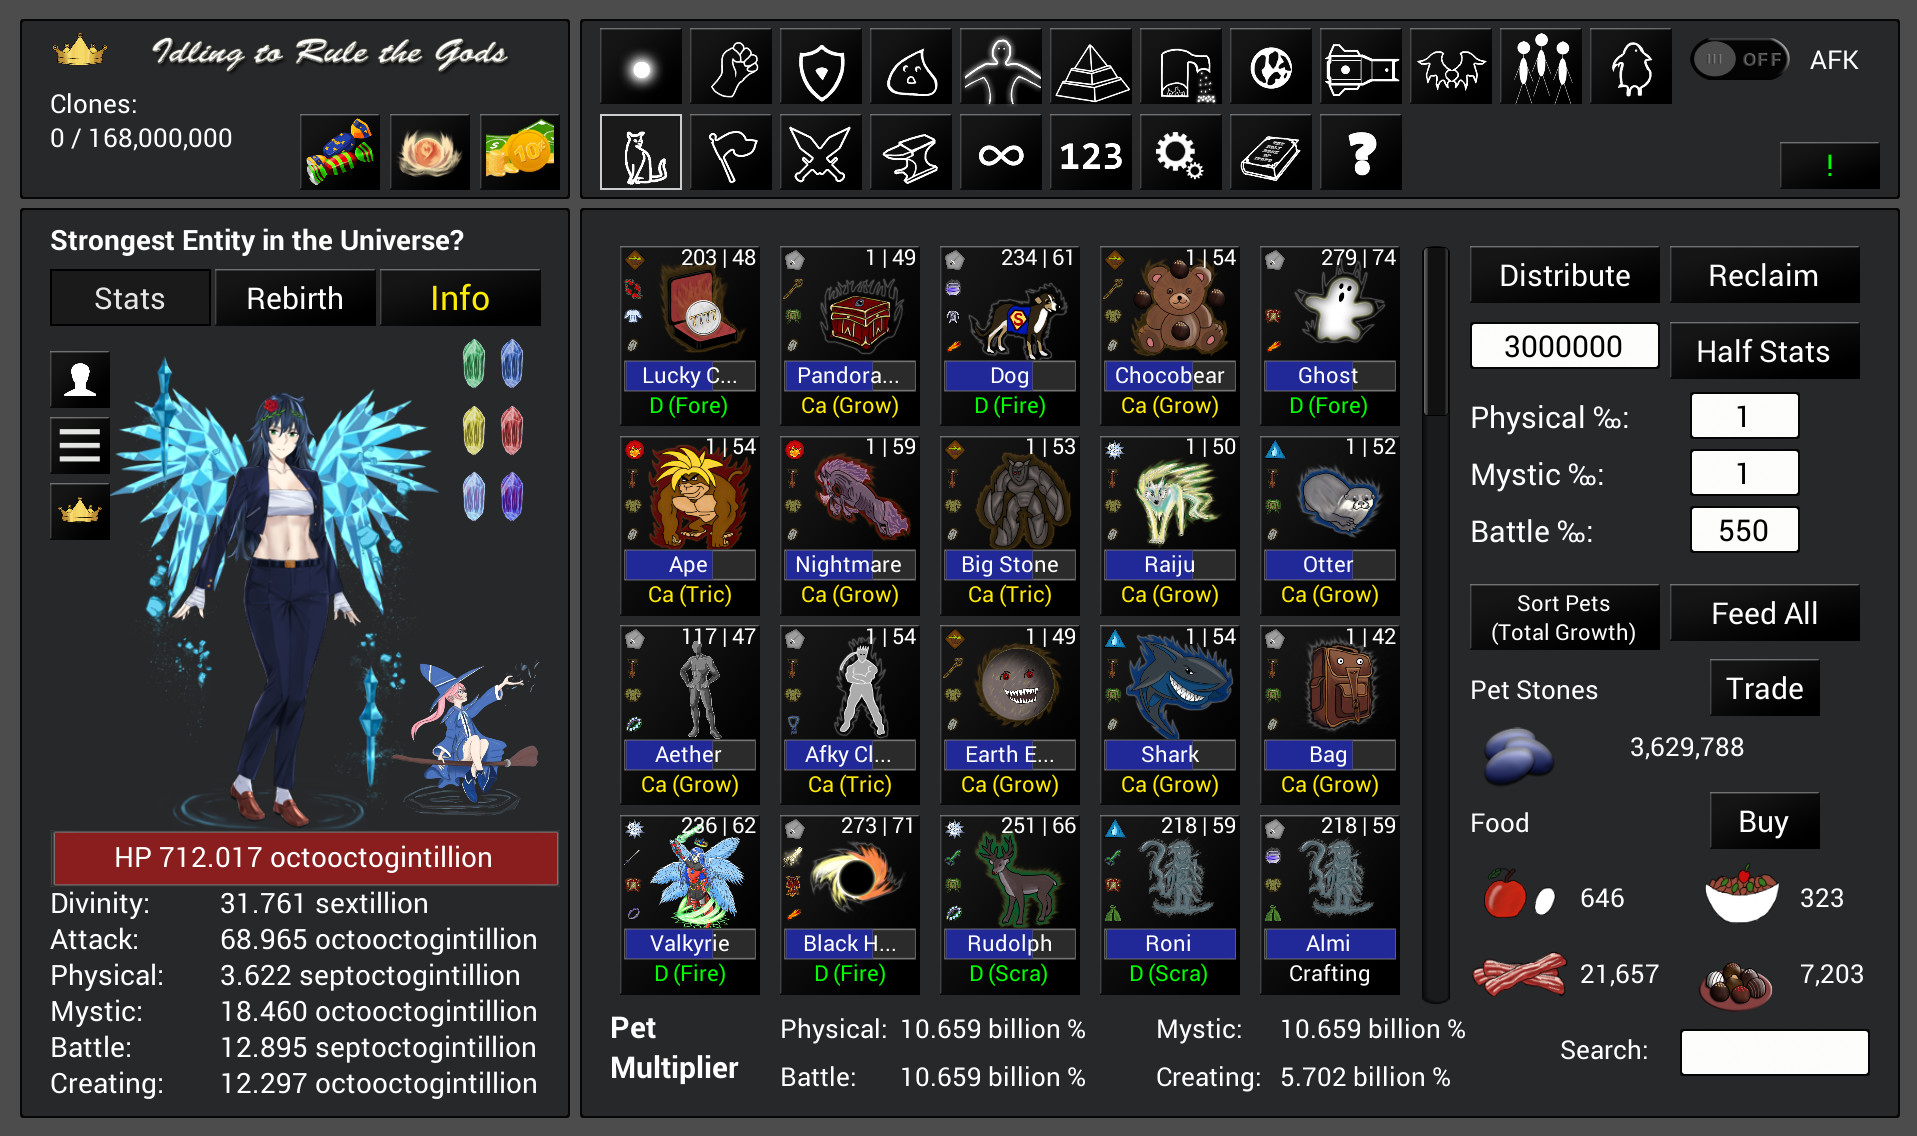Open crafting using the anvil icon
This screenshot has width=1917, height=1136.
pyautogui.click(x=910, y=152)
